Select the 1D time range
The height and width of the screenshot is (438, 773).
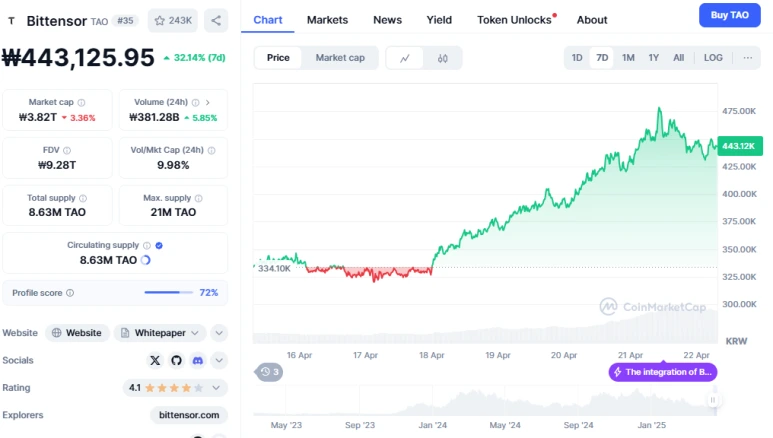coord(577,58)
